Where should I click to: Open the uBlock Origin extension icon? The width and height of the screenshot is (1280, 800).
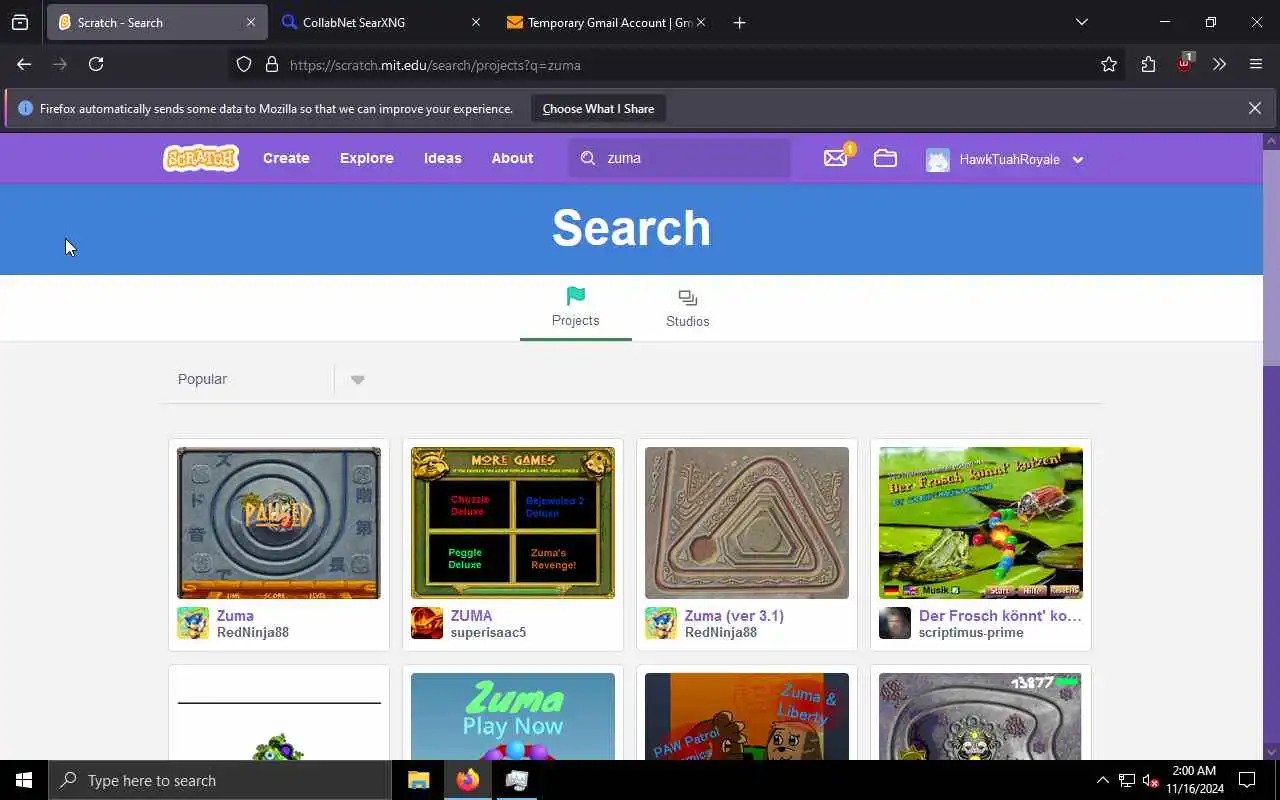1184,64
